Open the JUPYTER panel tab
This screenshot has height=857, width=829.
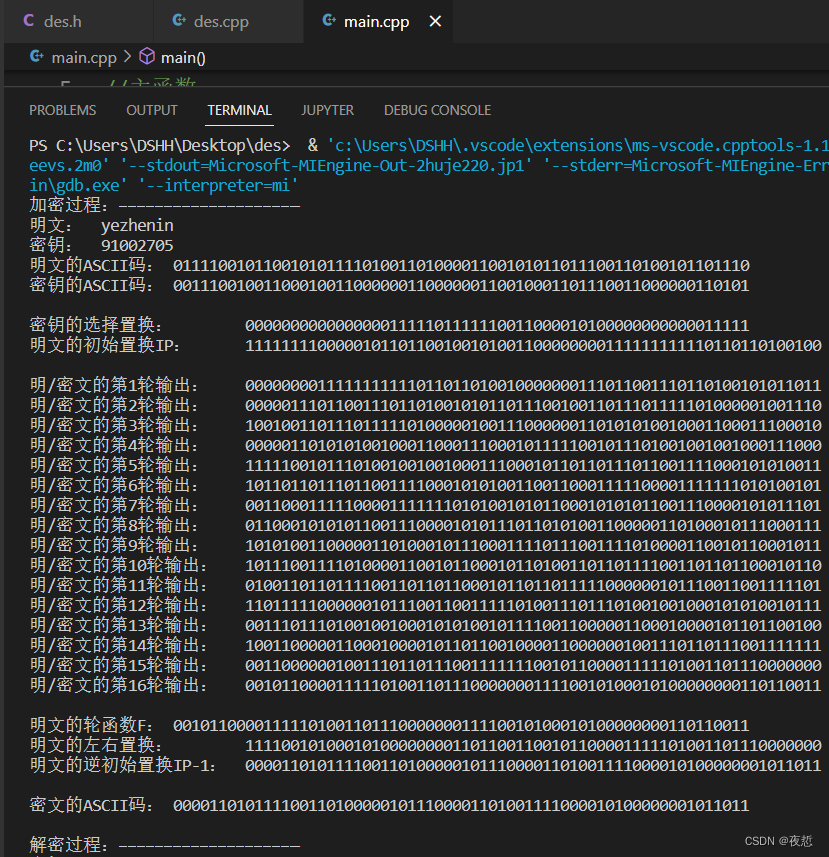(x=327, y=110)
